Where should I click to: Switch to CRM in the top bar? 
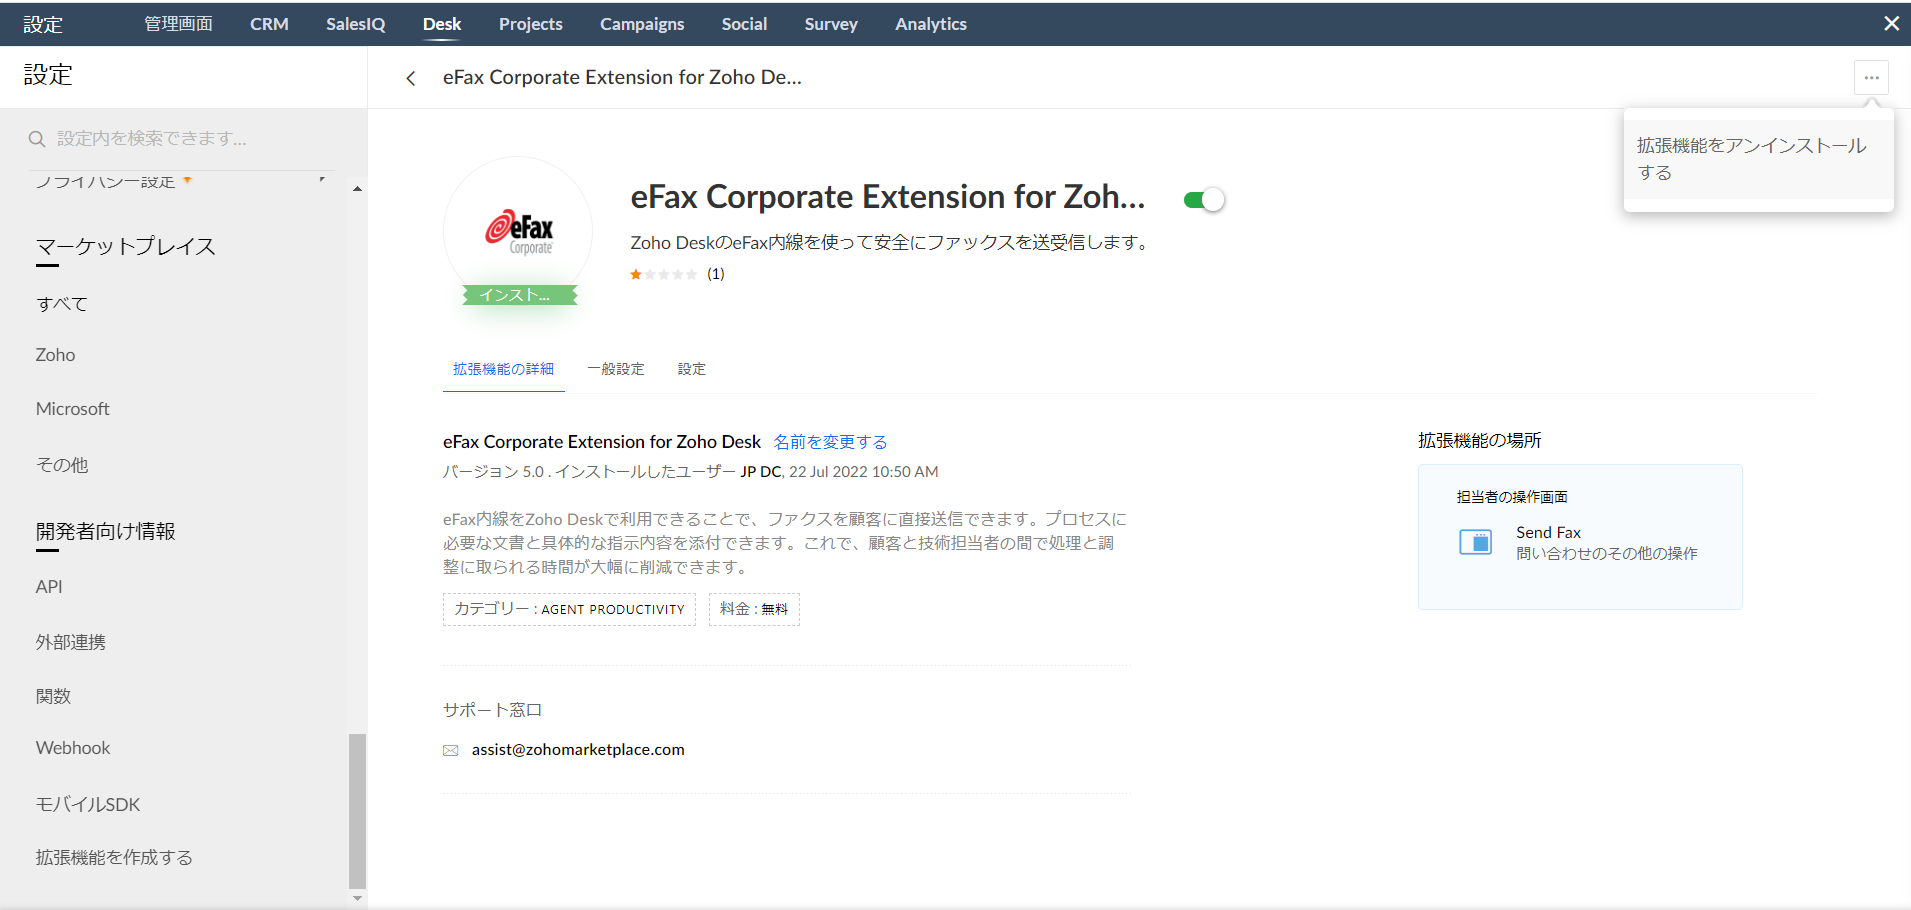click(269, 24)
